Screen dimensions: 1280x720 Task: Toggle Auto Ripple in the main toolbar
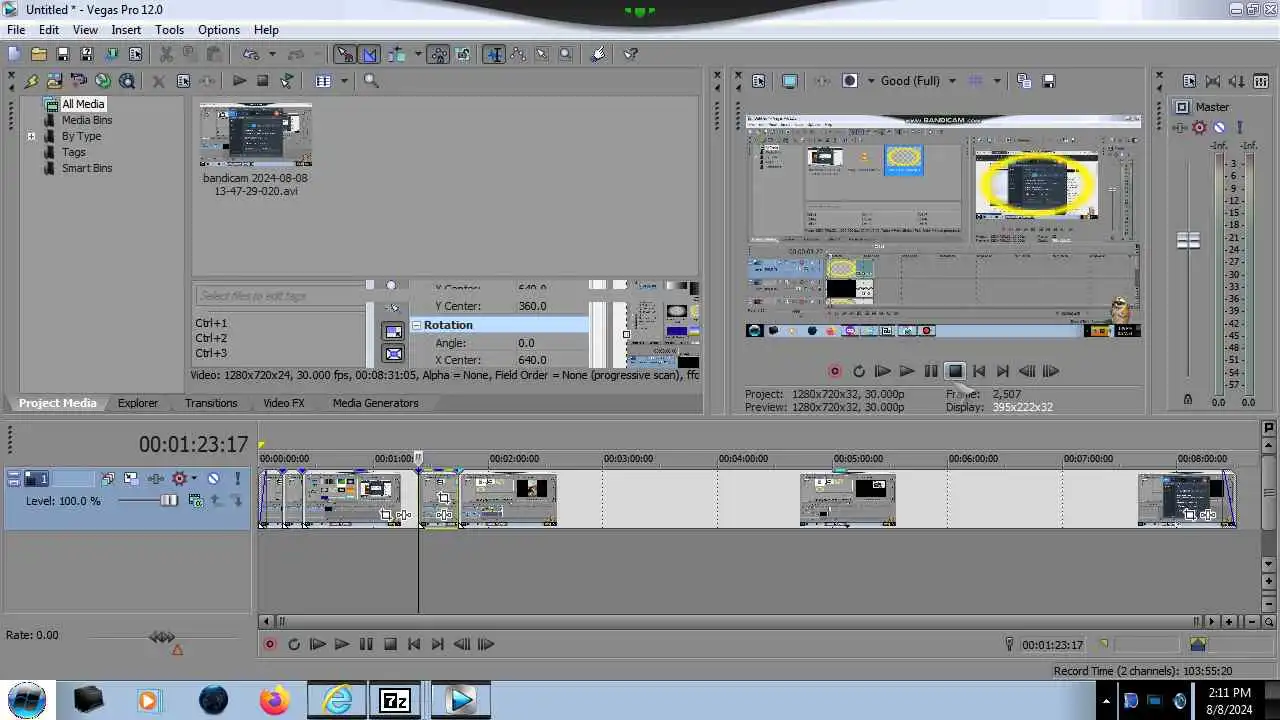[x=395, y=54]
